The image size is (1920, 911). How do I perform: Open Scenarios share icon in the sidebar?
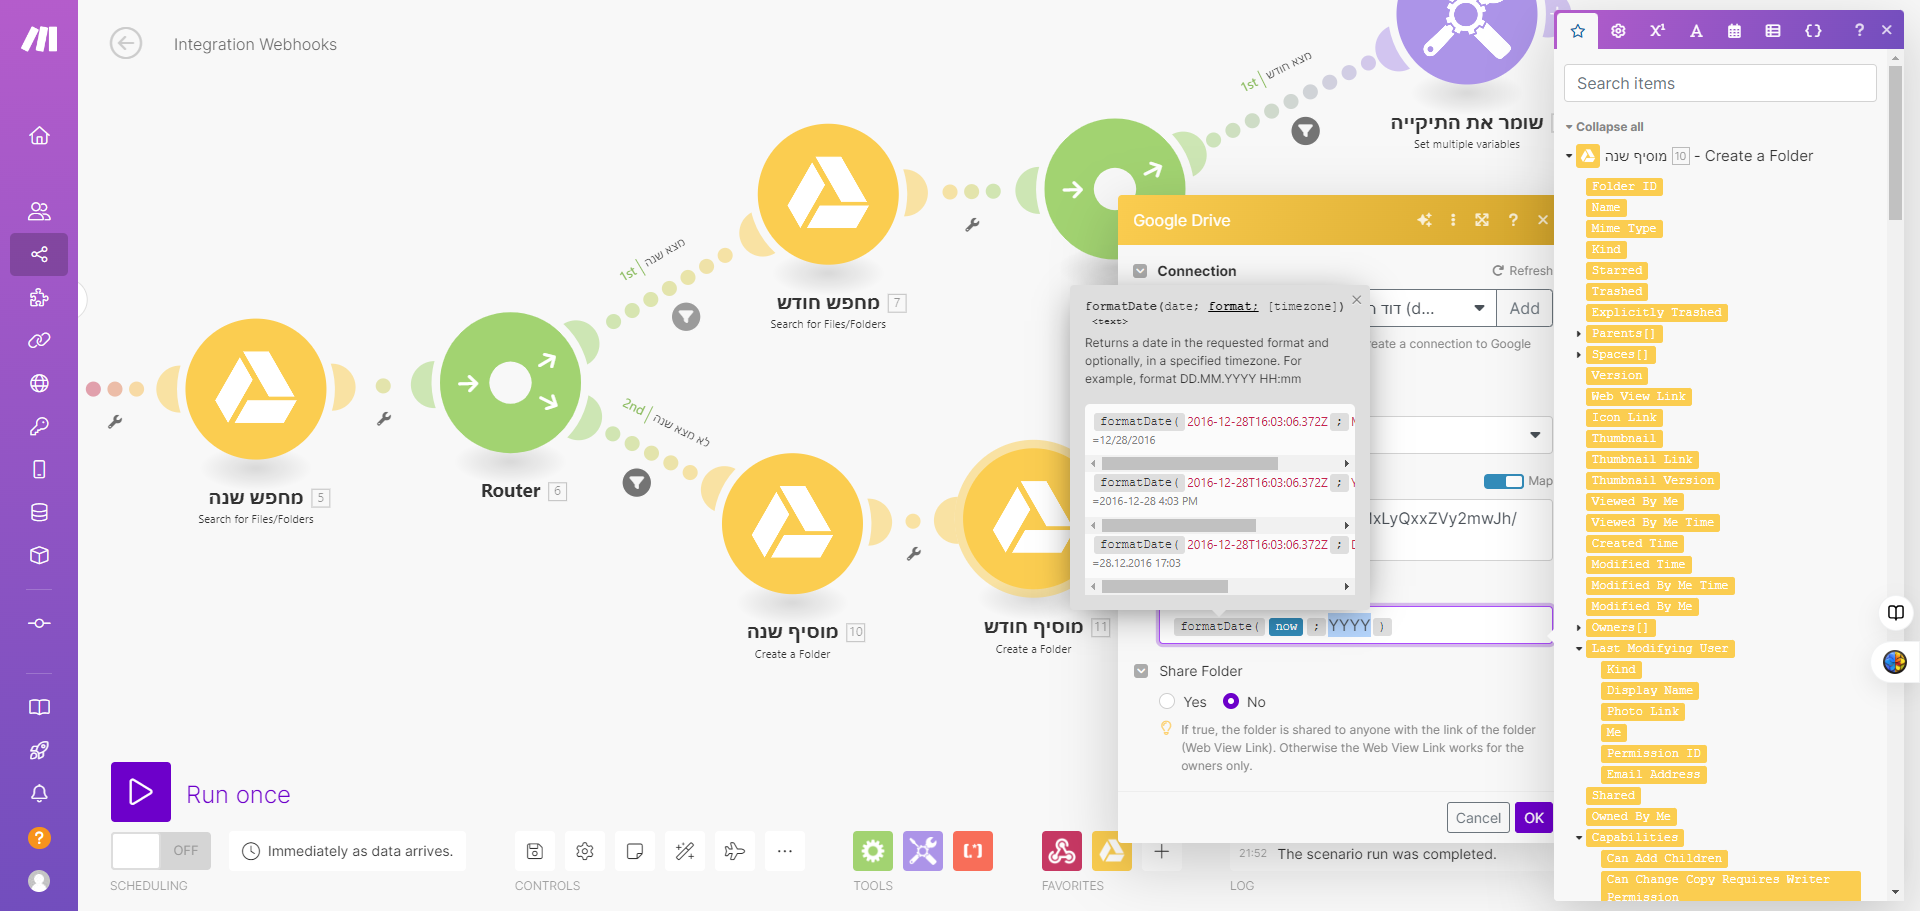(39, 254)
